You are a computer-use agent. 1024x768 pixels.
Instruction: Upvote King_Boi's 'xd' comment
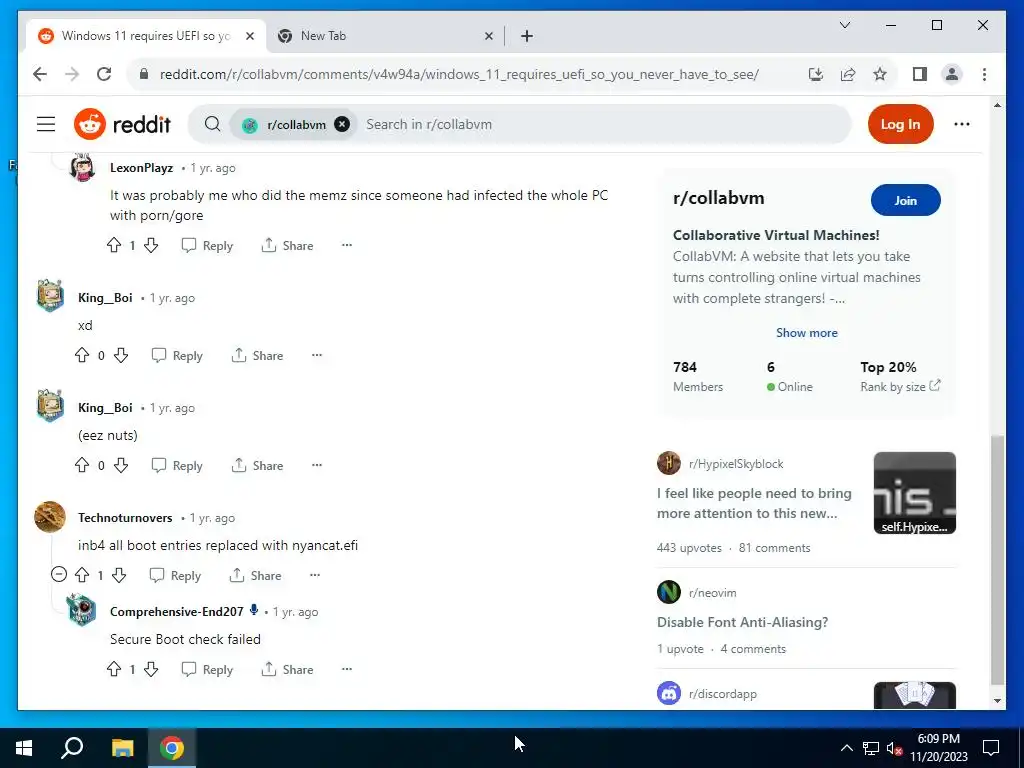(x=82, y=355)
